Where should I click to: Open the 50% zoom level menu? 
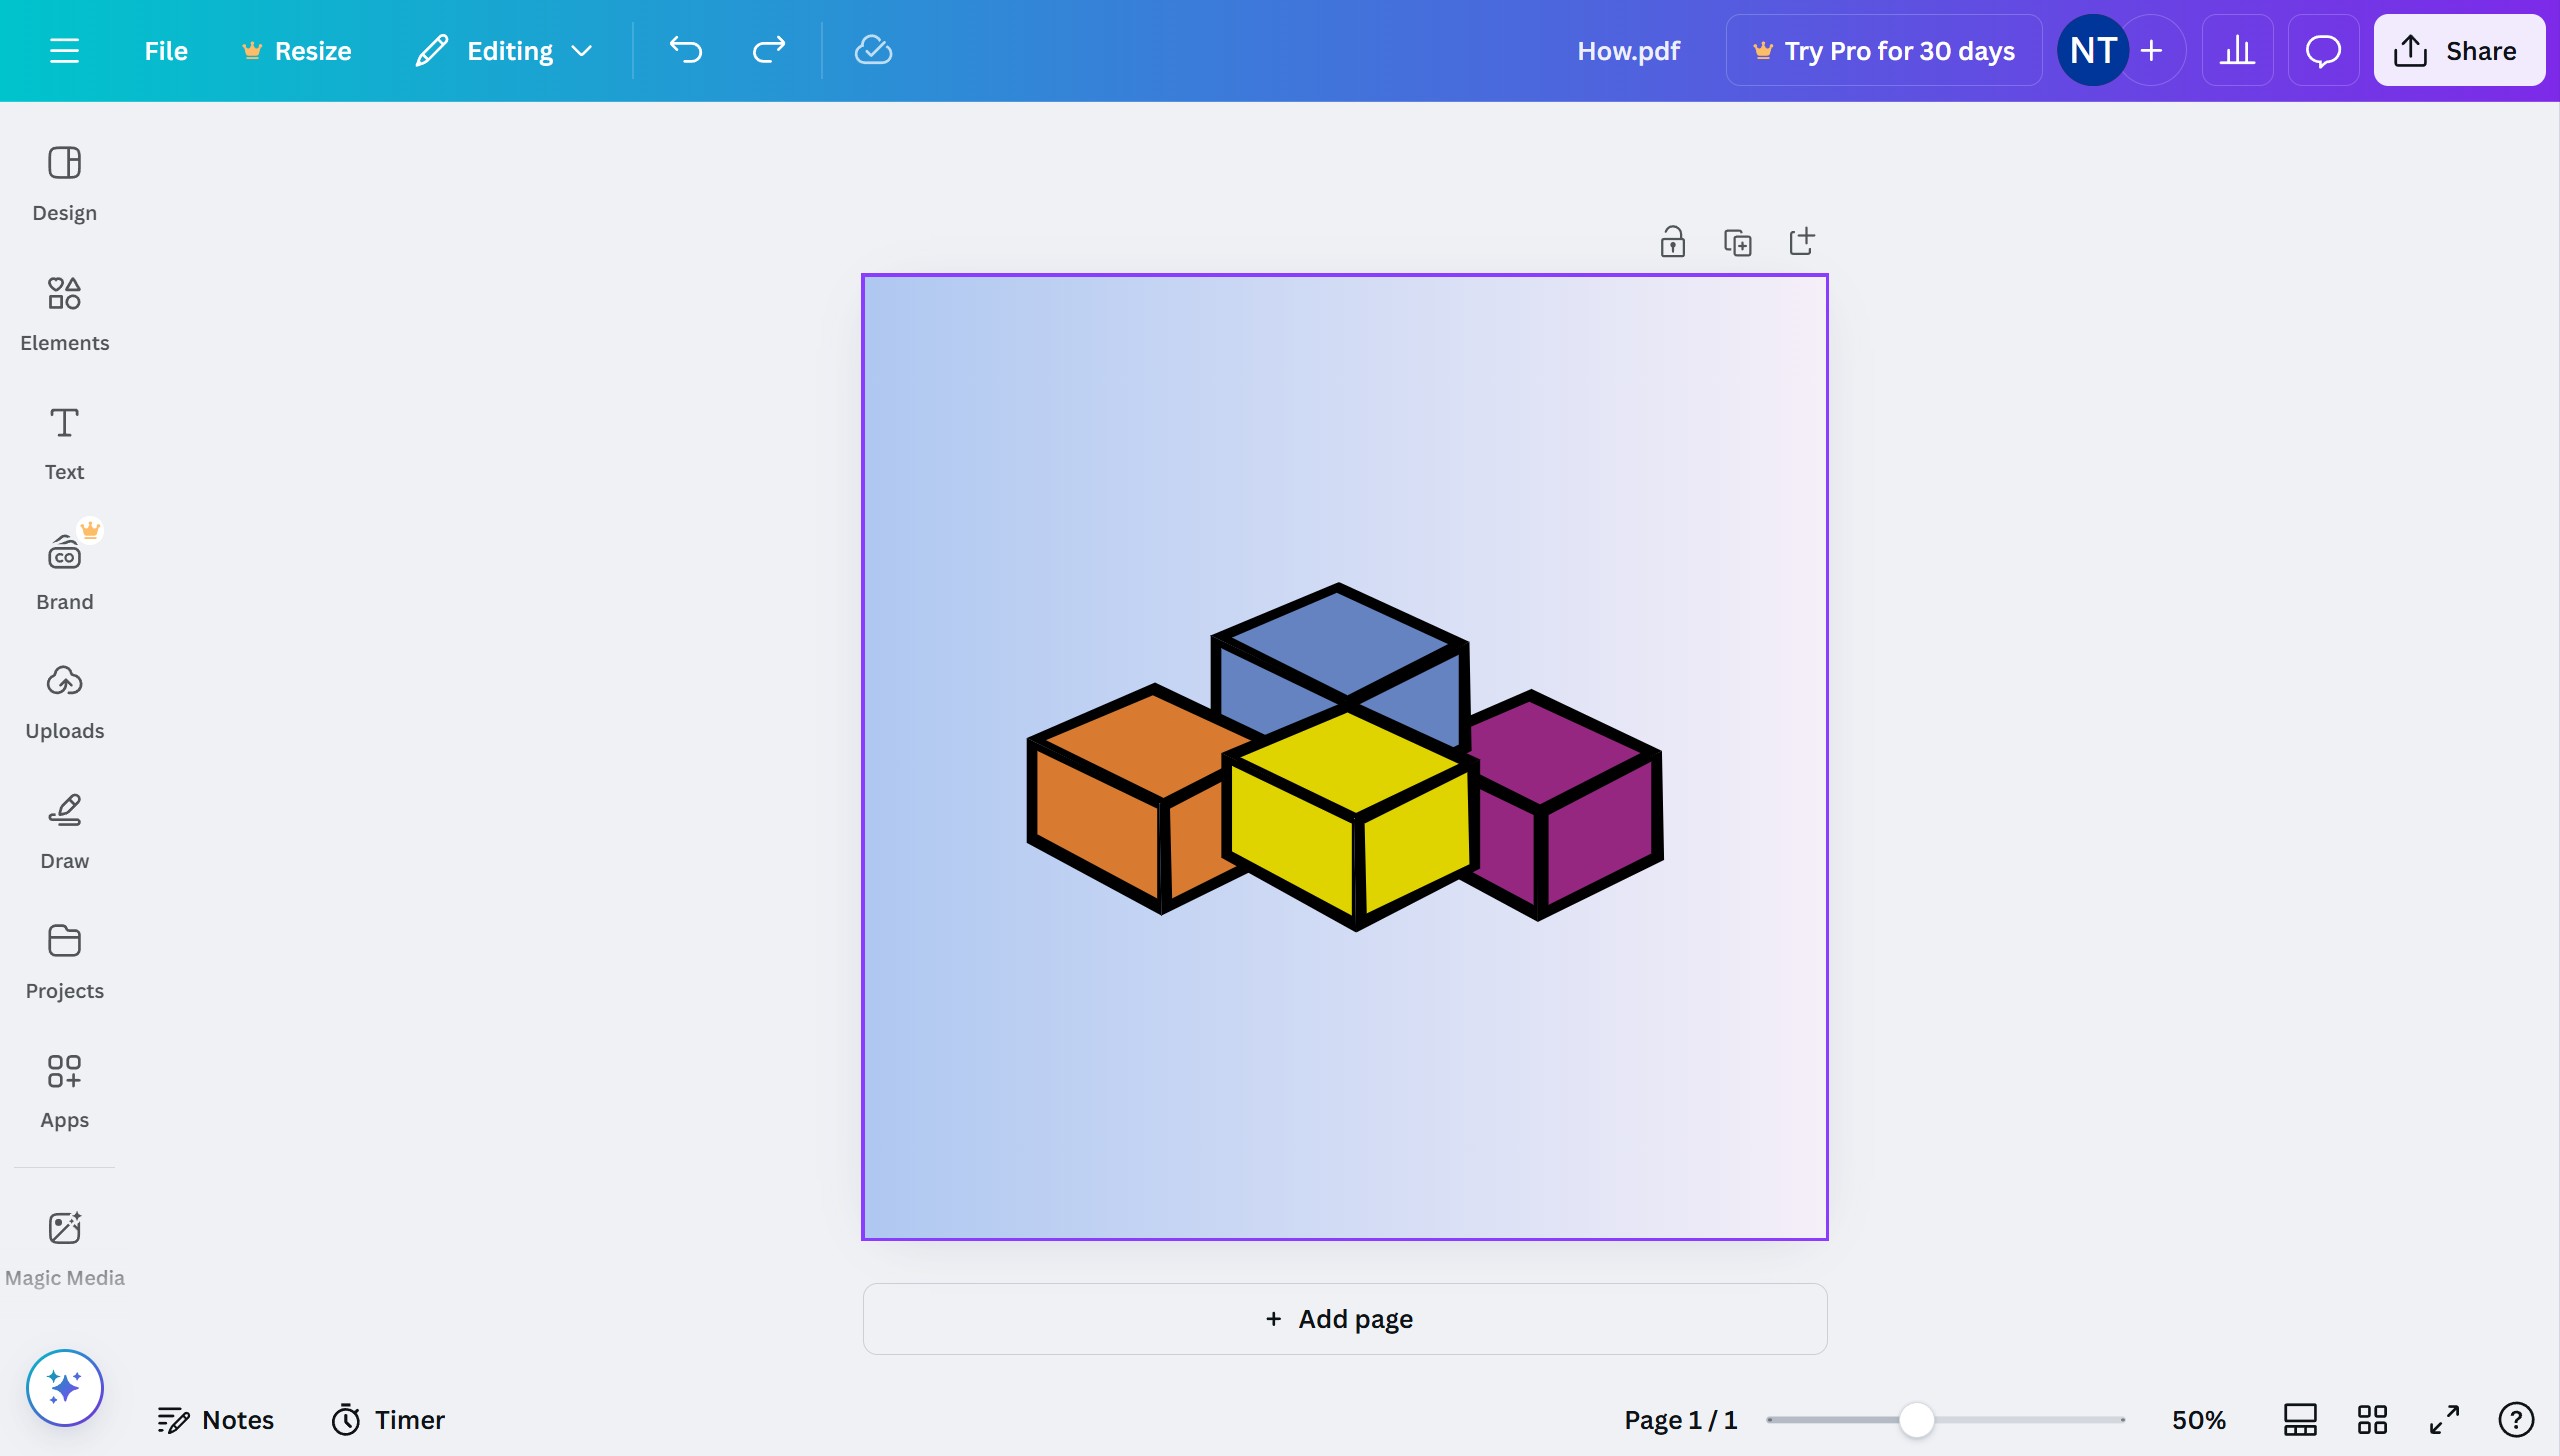coord(2198,1419)
